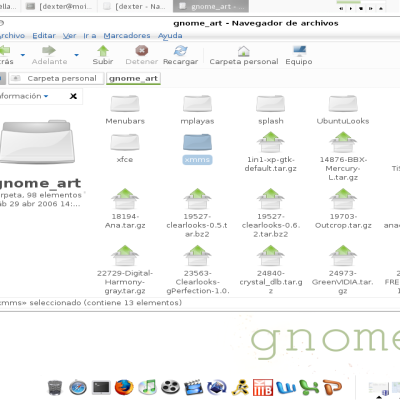Open the Menubars folder
400x400 pixels.
point(125,110)
